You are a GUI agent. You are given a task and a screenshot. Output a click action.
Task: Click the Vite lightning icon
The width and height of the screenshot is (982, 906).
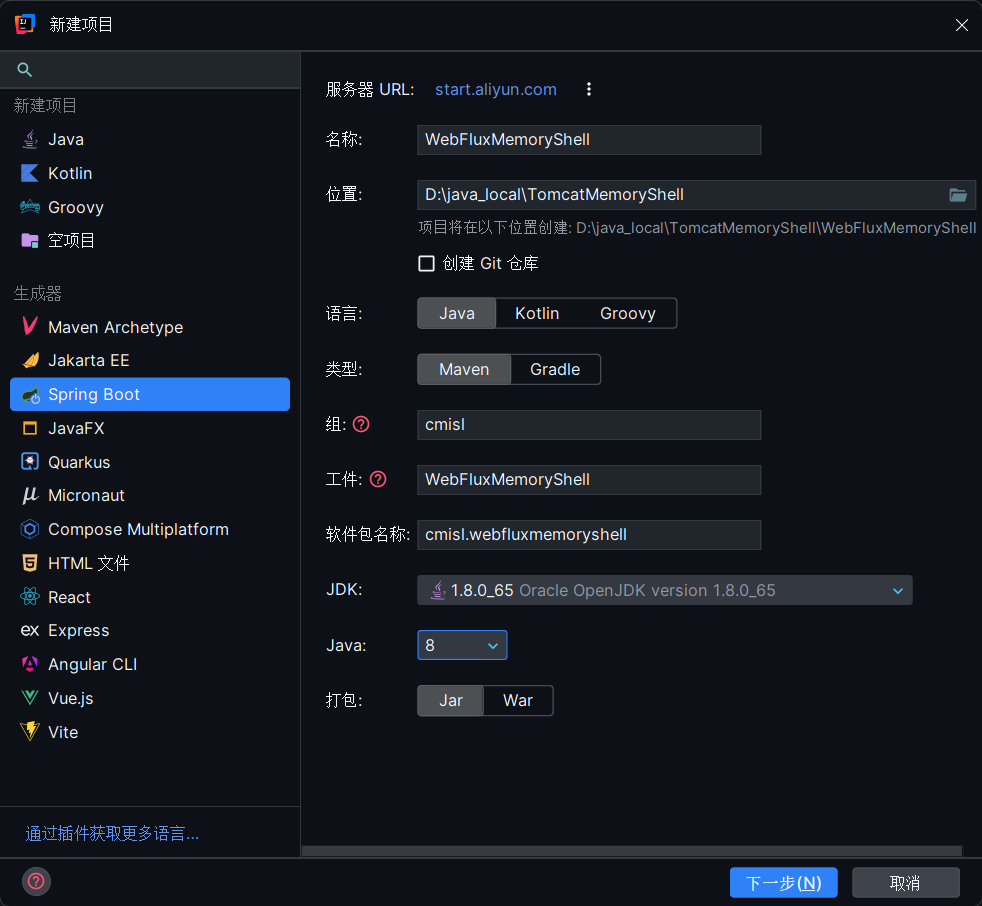30,731
